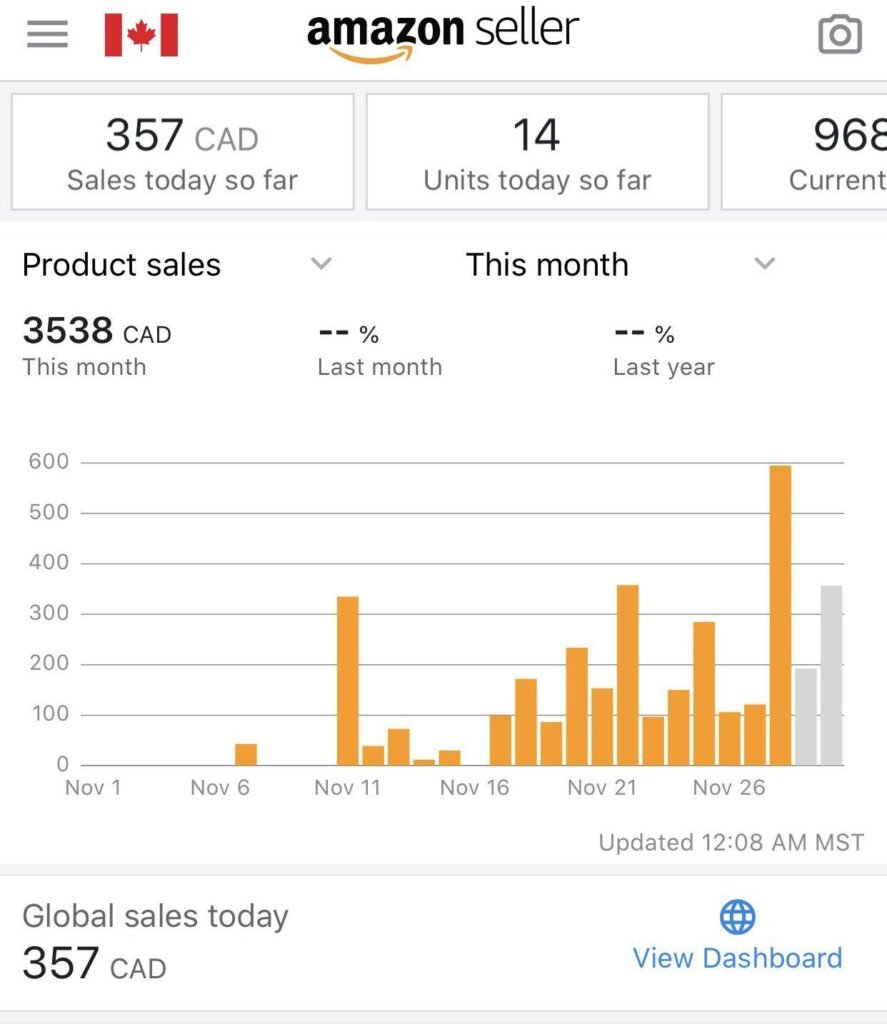Tap the Amazon Seller logo
The height and width of the screenshot is (1024, 887).
pyautogui.click(x=442, y=36)
